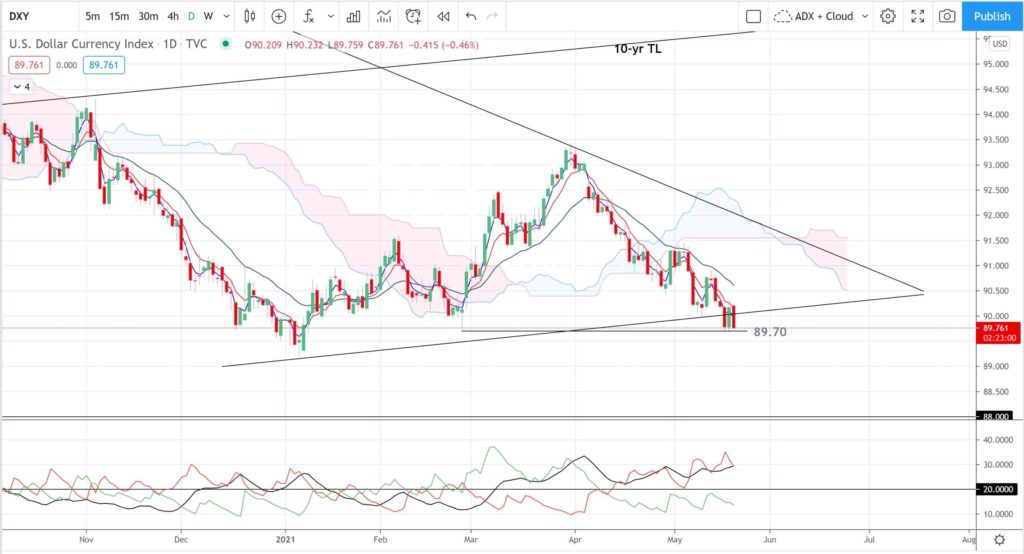Redo the last chart action
Image resolution: width=1024 pixels, height=554 pixels.
point(492,16)
